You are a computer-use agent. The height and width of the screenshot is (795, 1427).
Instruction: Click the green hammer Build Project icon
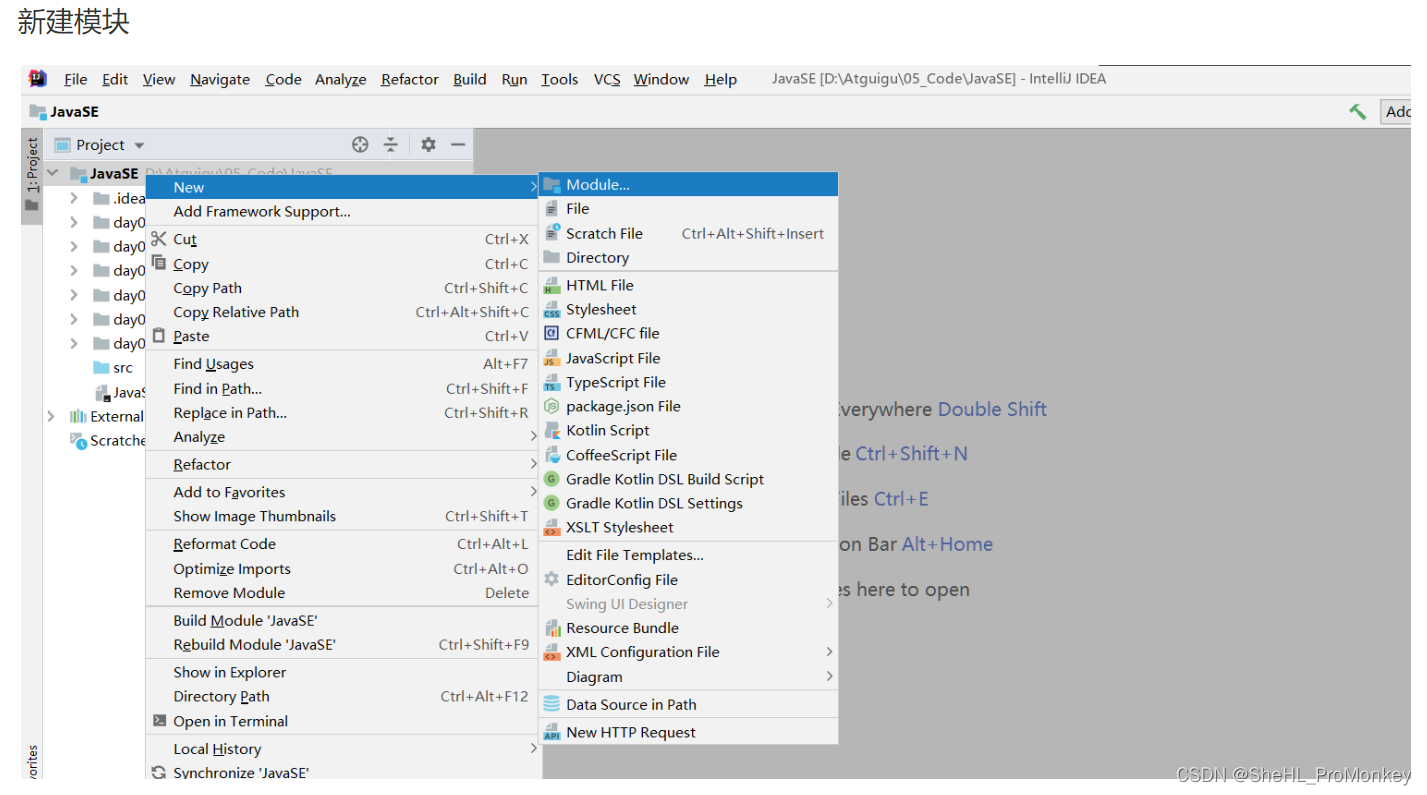click(1357, 111)
